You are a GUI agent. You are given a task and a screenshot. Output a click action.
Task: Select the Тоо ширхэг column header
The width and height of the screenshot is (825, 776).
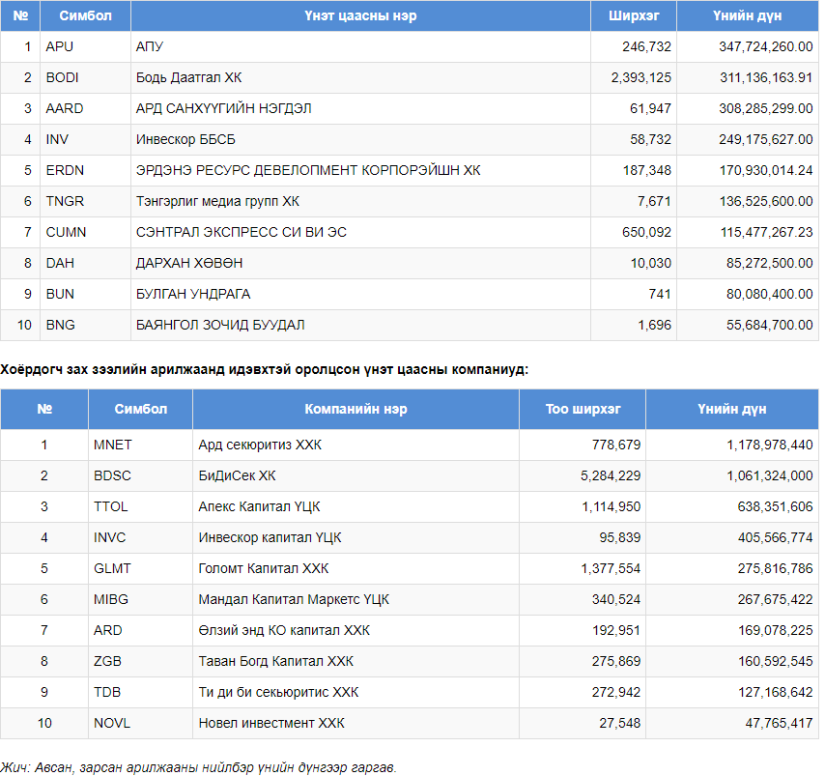coord(583,409)
